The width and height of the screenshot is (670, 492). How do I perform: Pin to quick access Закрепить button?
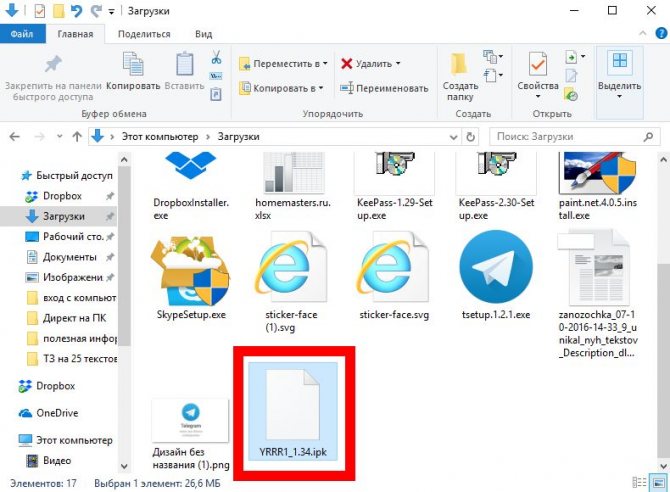click(53, 77)
